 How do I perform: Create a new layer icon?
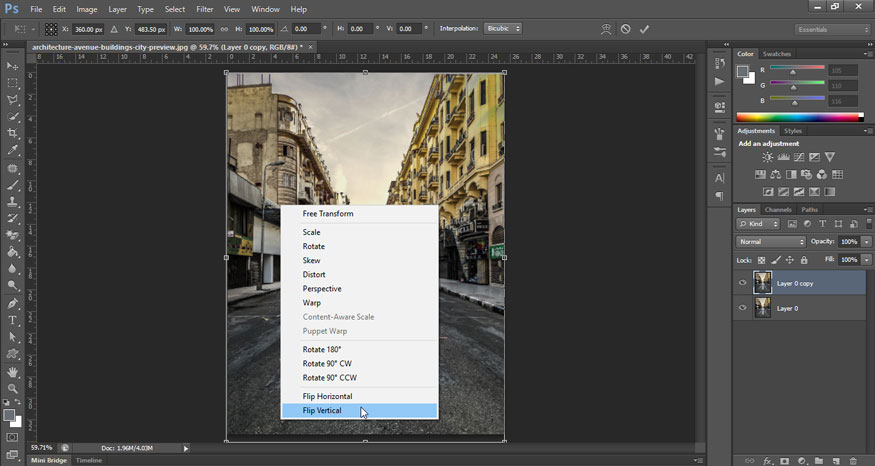836,461
